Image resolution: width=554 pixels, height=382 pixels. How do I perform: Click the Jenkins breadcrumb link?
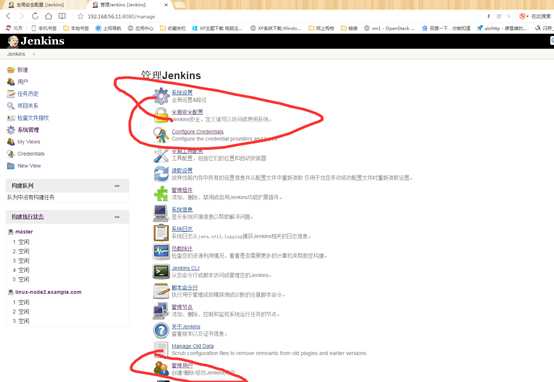tap(16, 54)
